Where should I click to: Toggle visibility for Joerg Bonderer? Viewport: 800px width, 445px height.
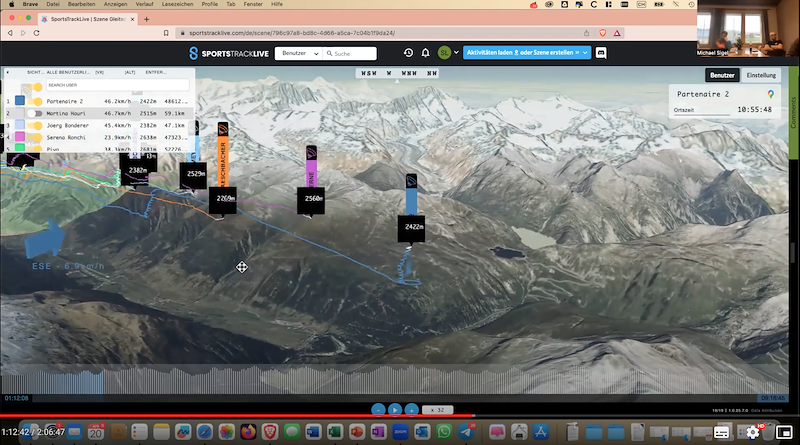35,126
